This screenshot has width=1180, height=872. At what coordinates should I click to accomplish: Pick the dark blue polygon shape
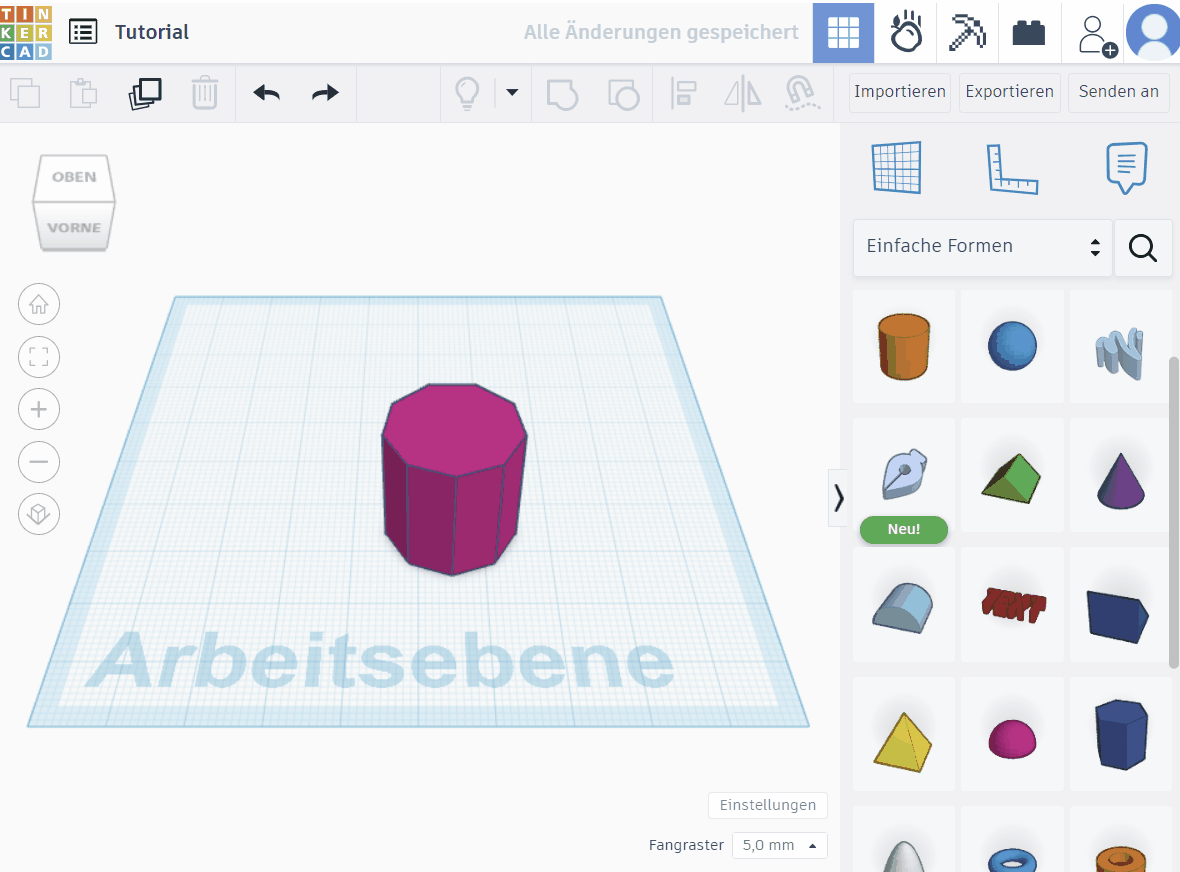tap(1121, 734)
